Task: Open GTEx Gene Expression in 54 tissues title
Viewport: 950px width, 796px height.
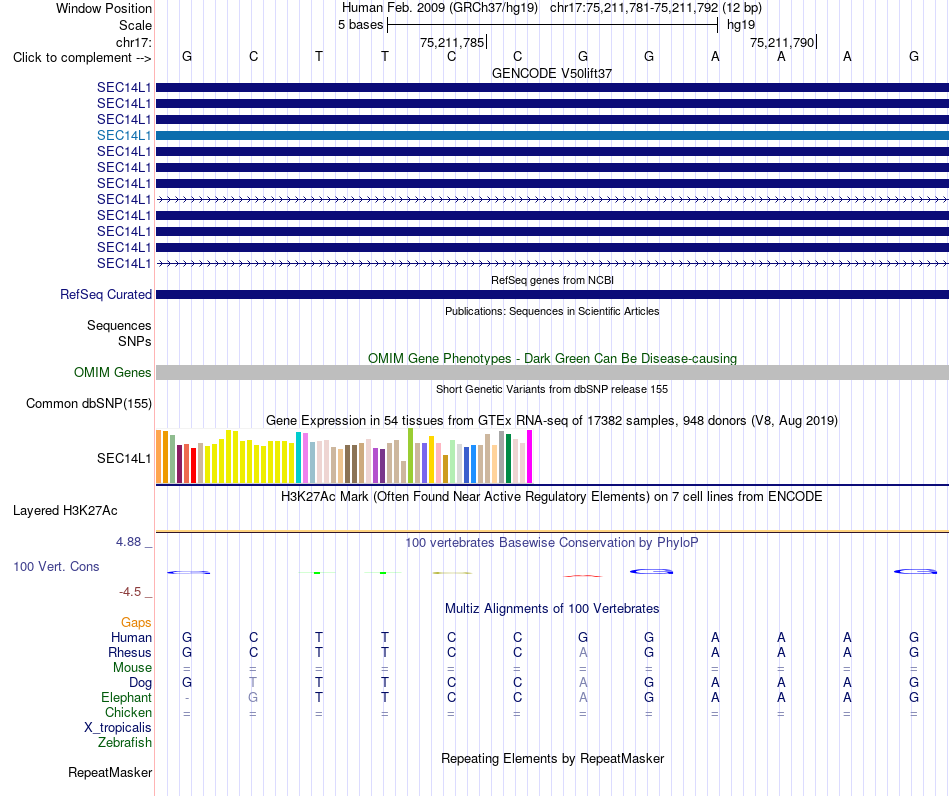Action: click(x=552, y=420)
